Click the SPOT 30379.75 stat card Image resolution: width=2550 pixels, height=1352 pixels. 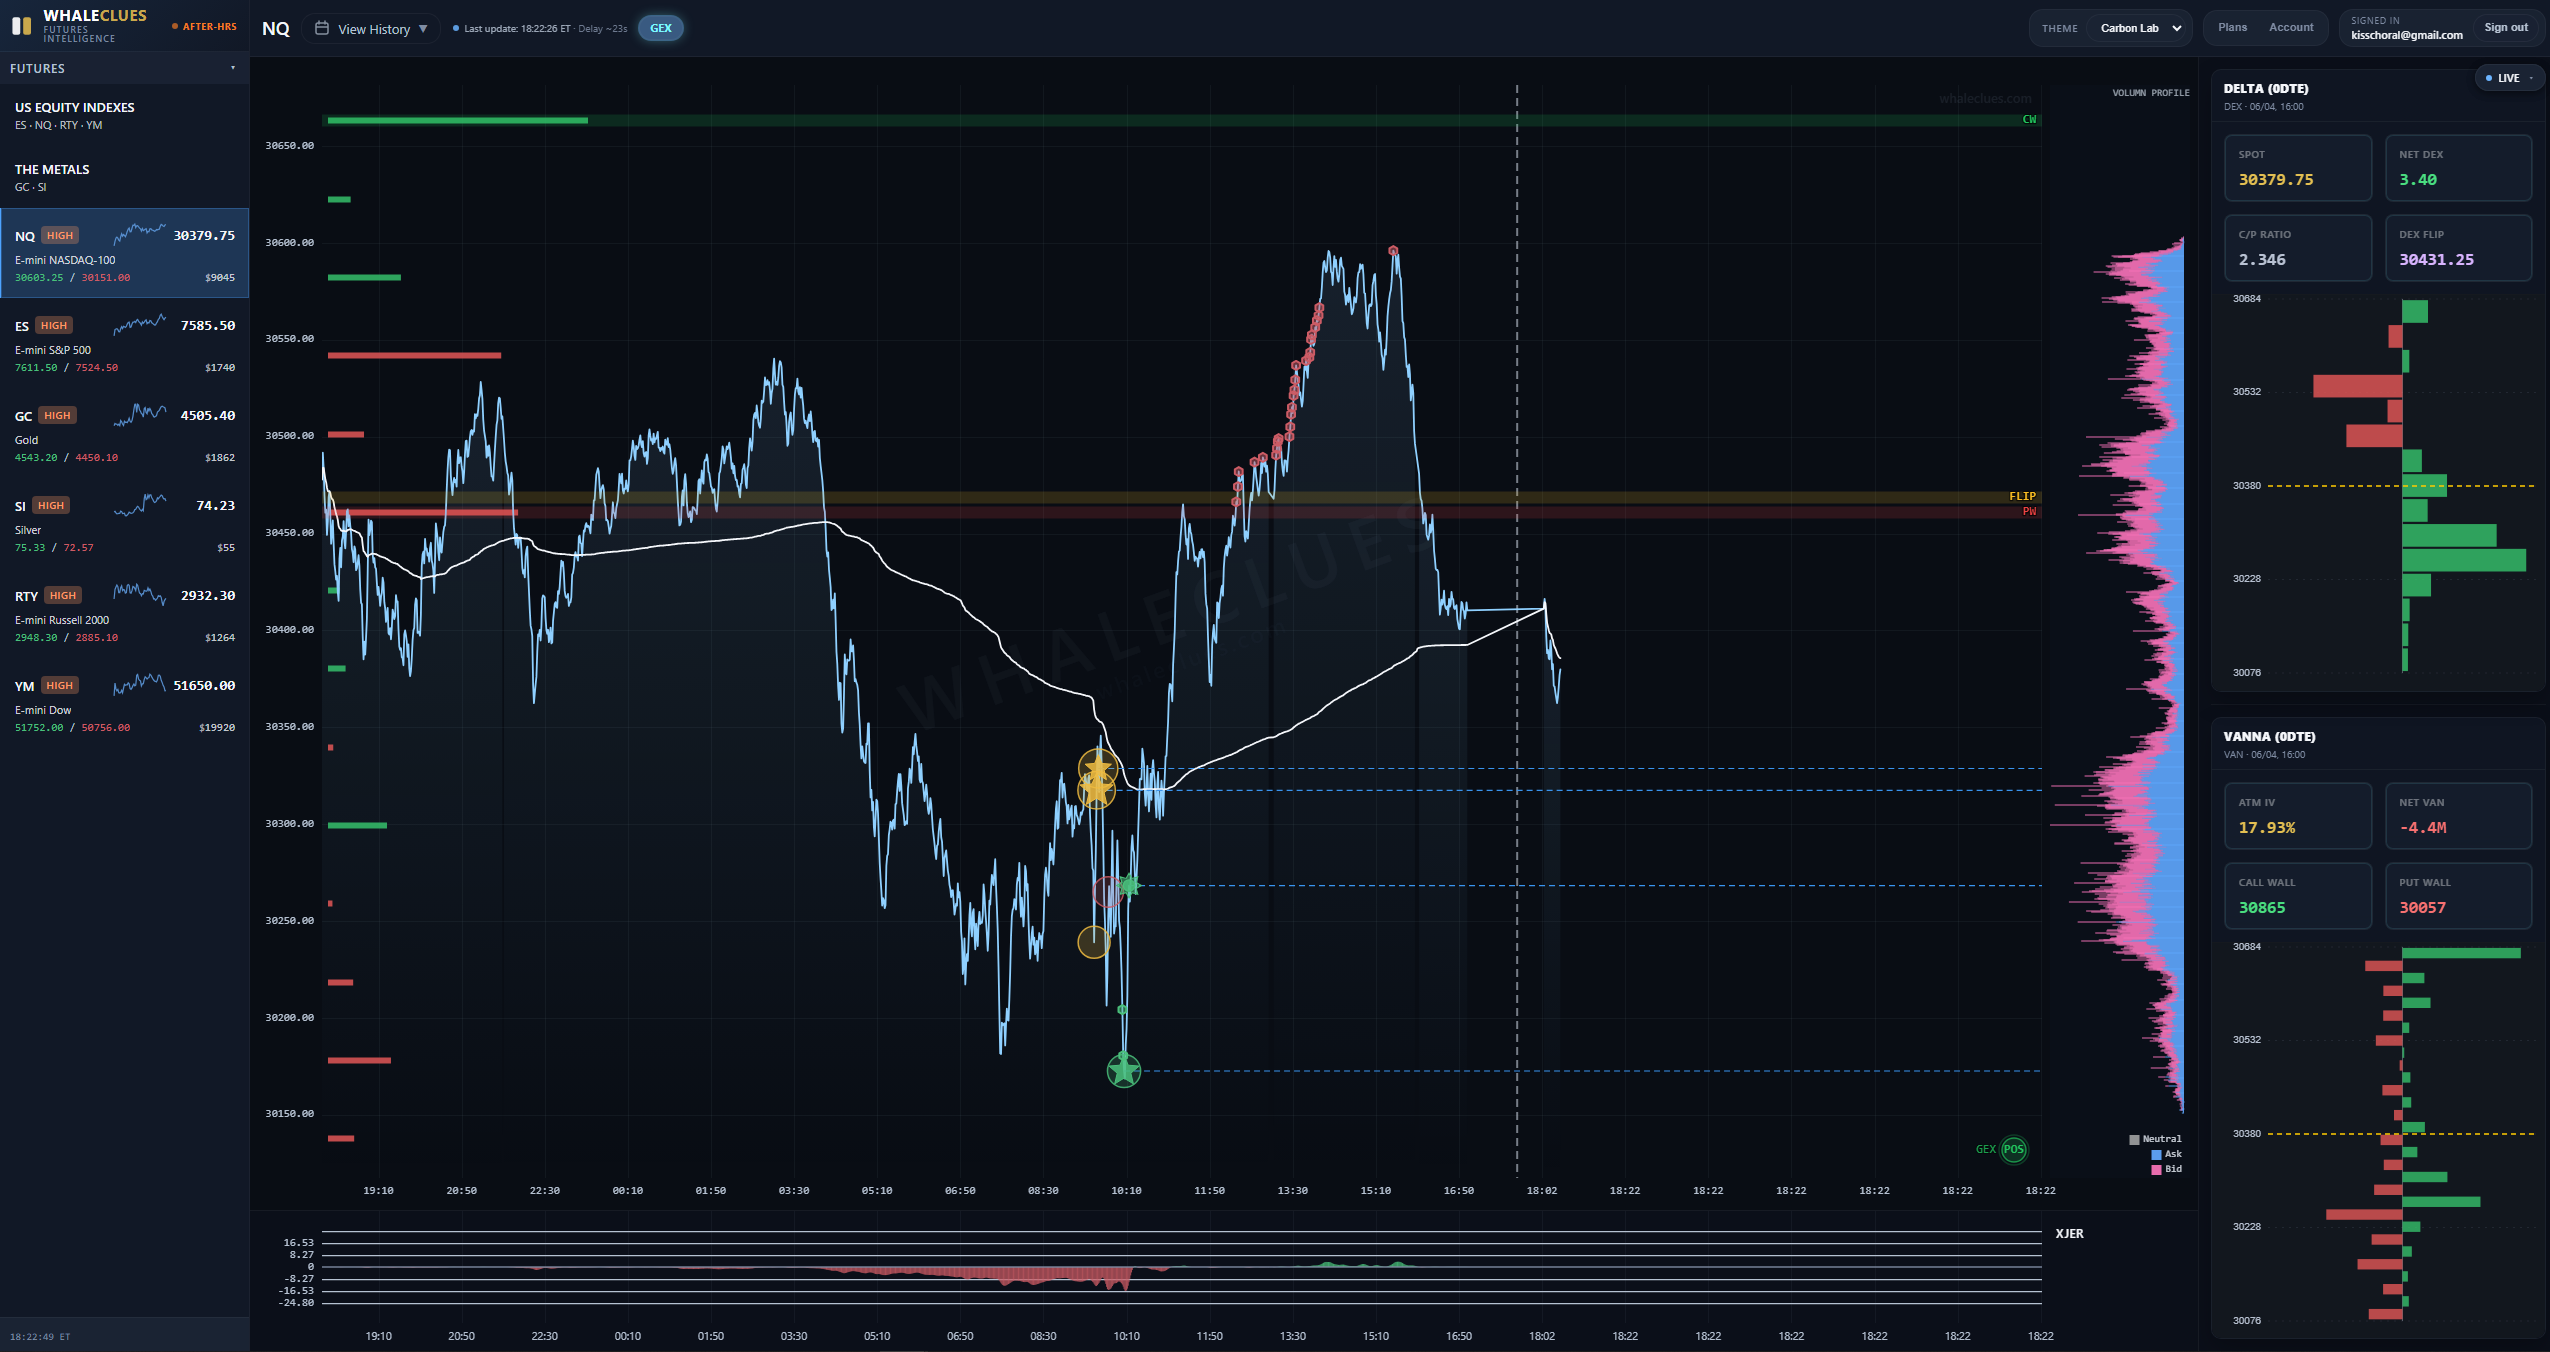(x=2298, y=168)
